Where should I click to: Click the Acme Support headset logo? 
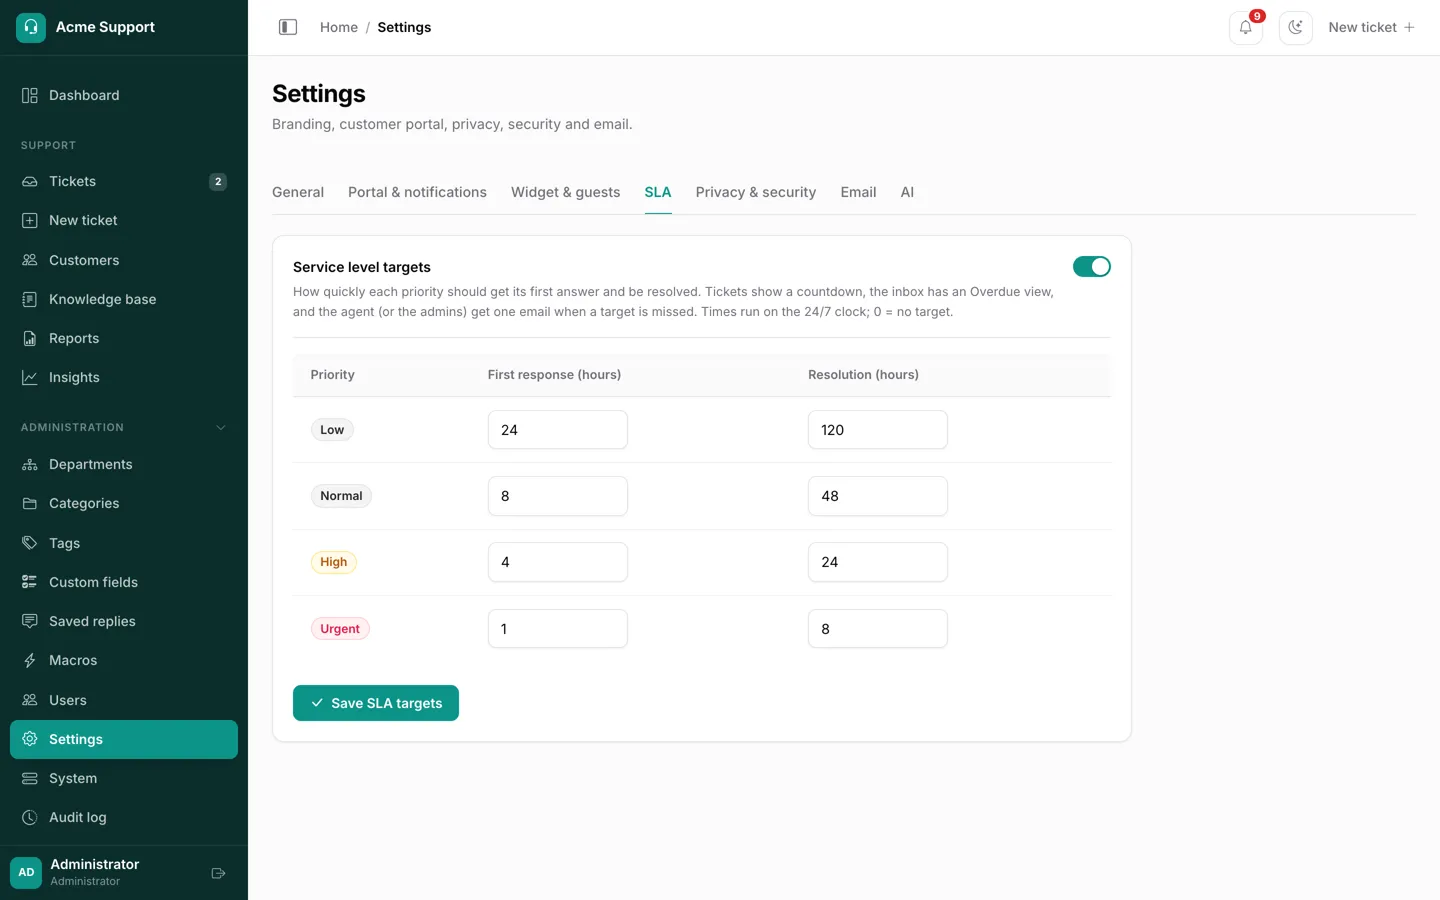point(31,27)
